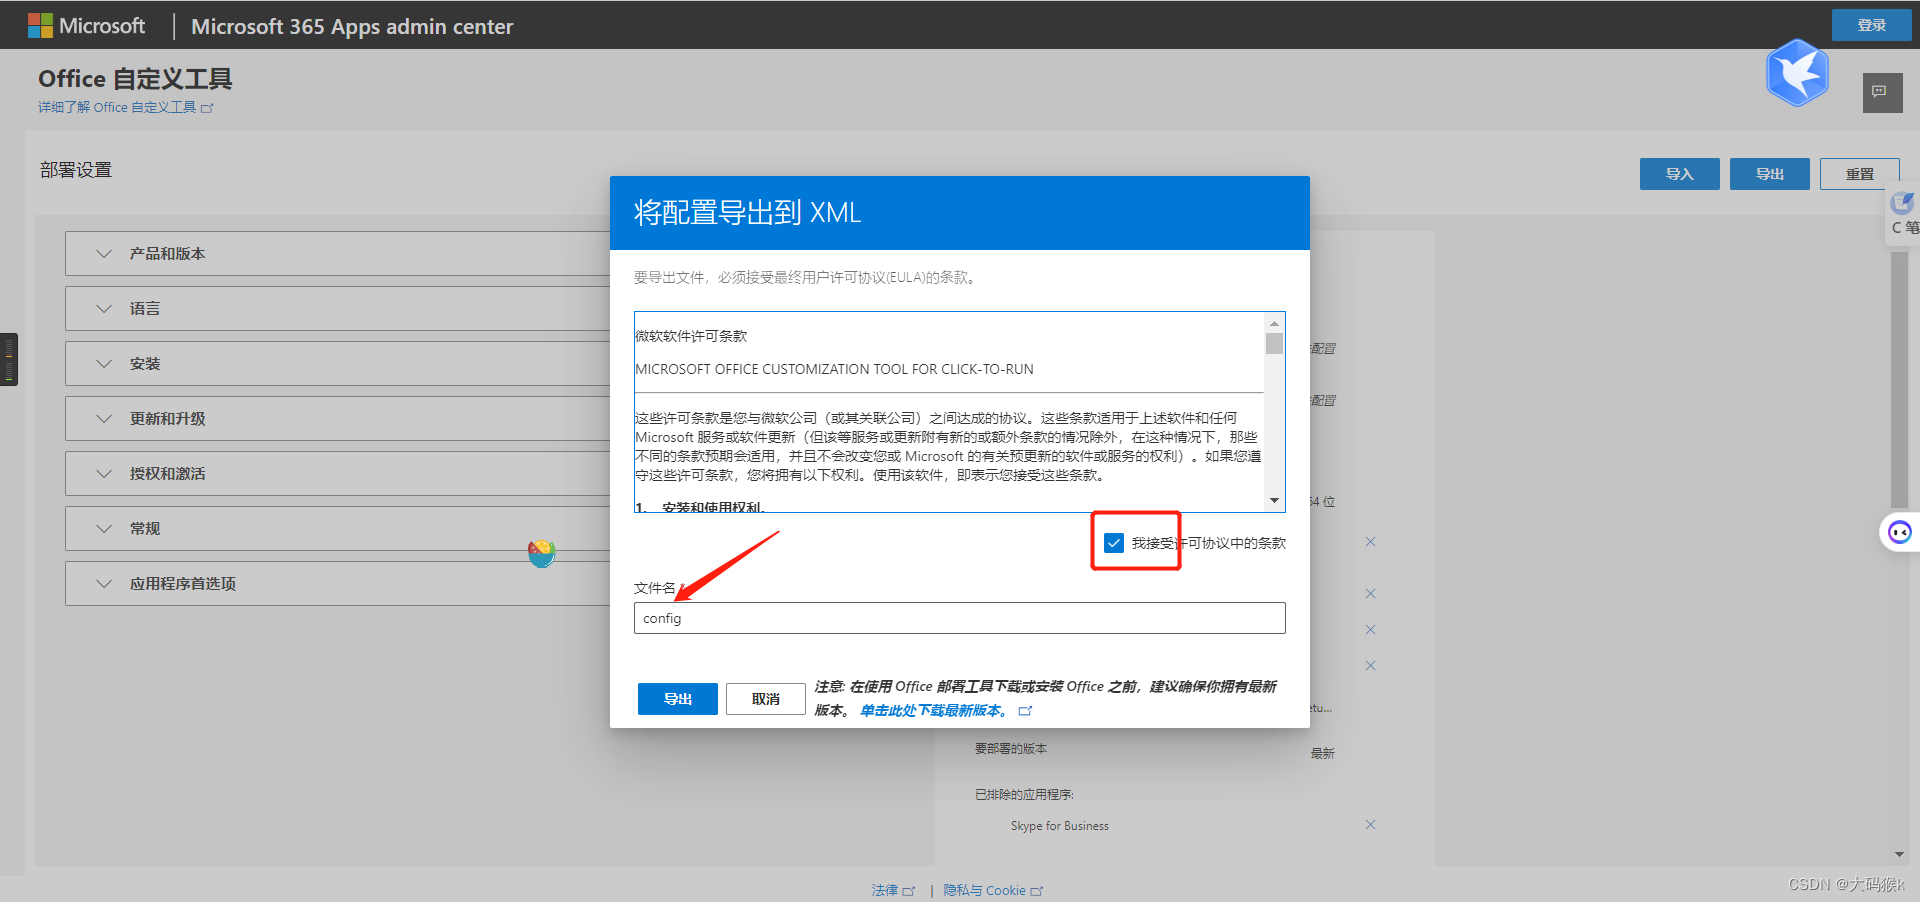The image size is (1920, 902).
Task: Click the 微软软件许可条款 heading text
Action: click(691, 336)
